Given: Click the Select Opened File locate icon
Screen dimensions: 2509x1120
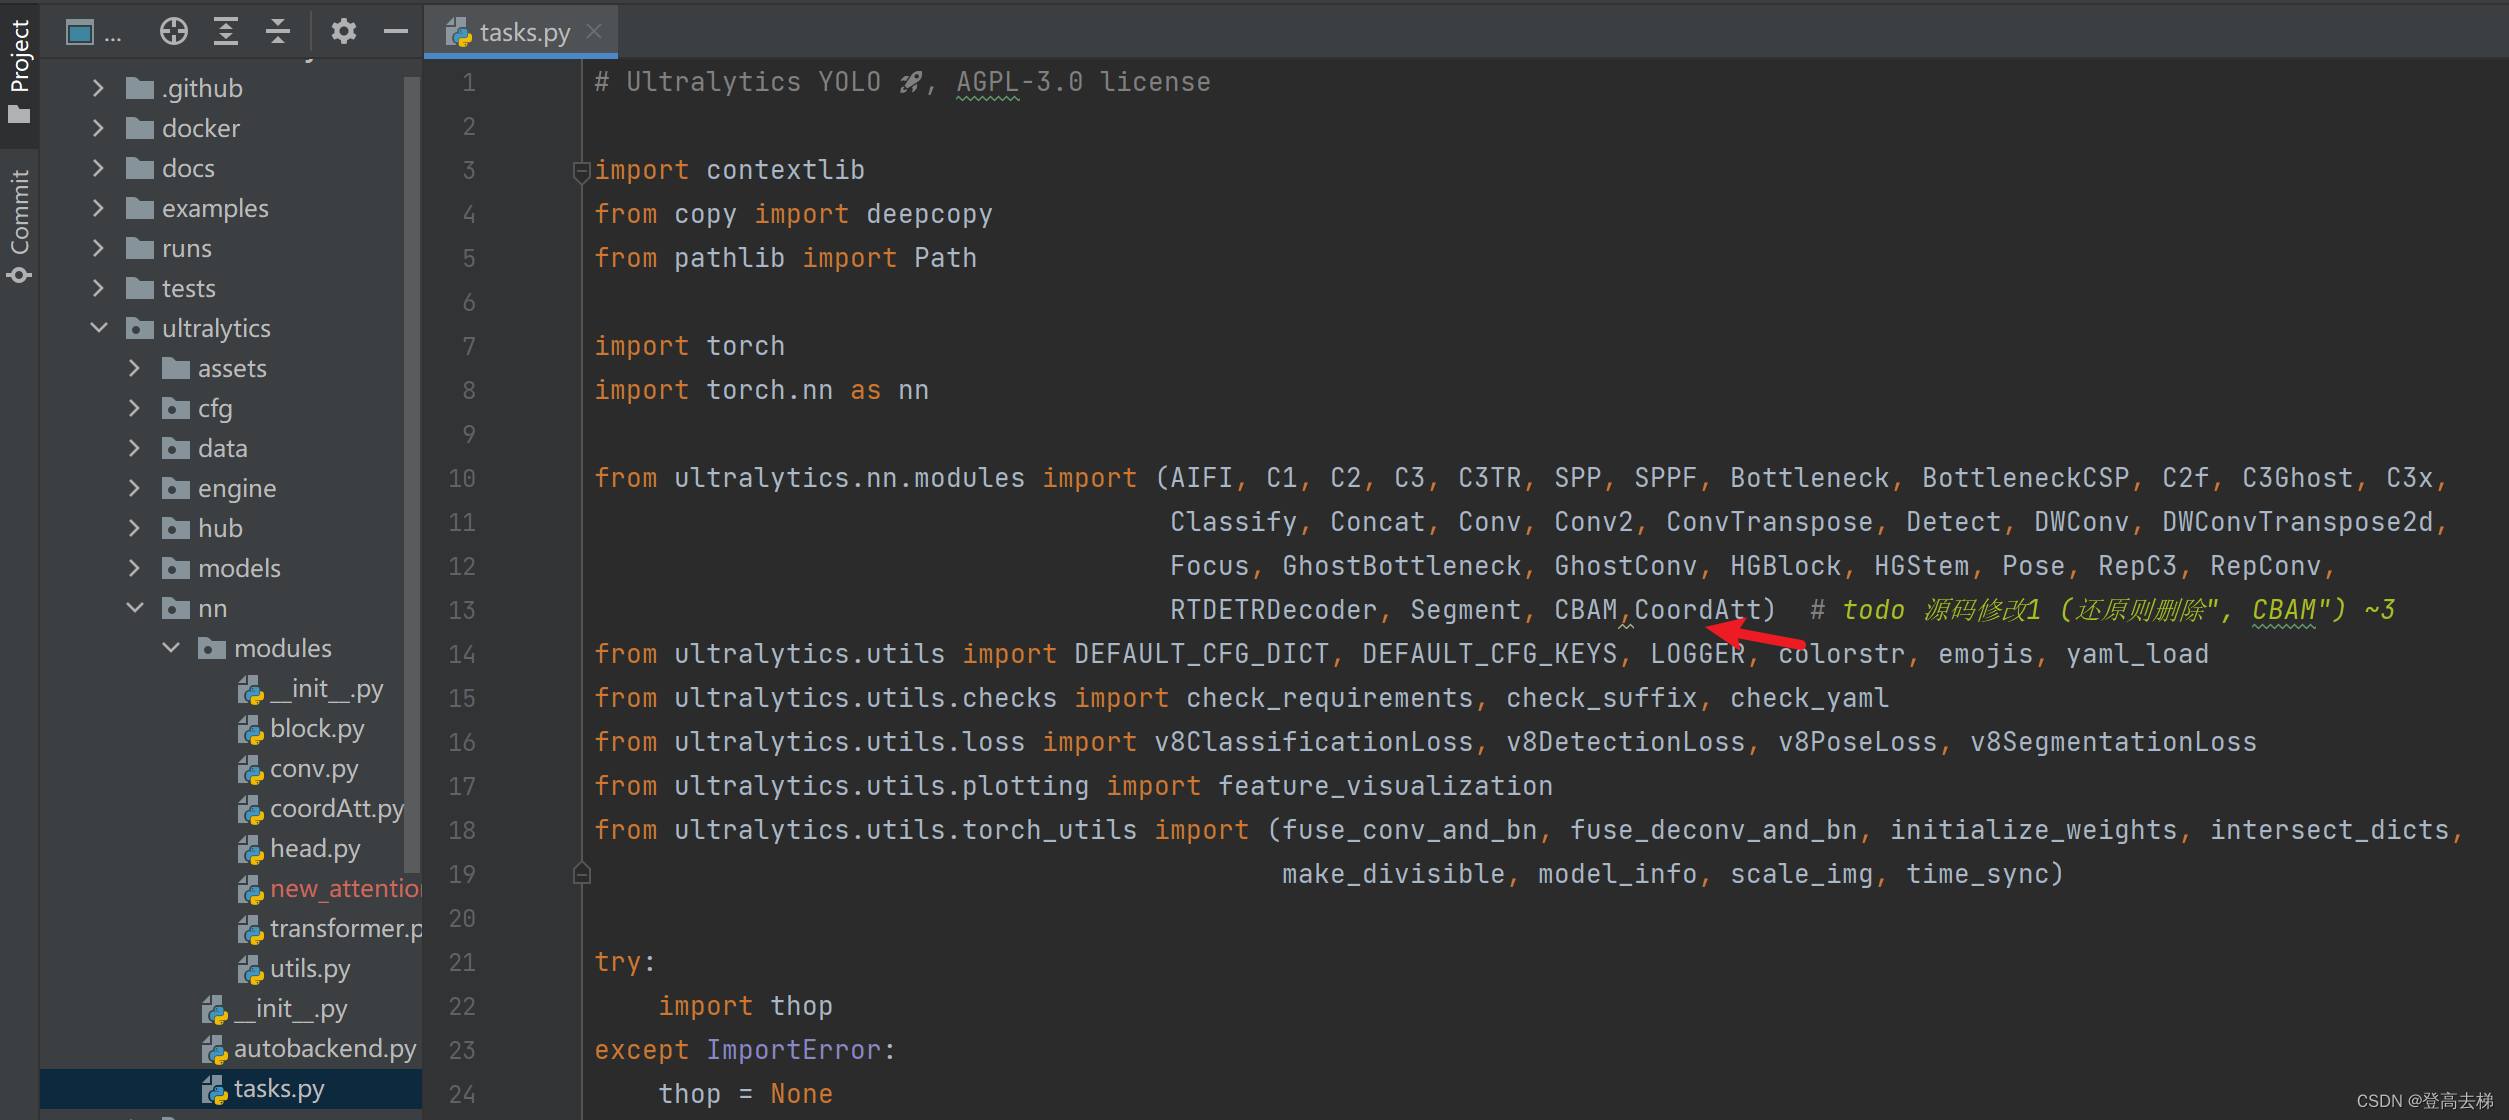Looking at the screenshot, I should point(174,32).
